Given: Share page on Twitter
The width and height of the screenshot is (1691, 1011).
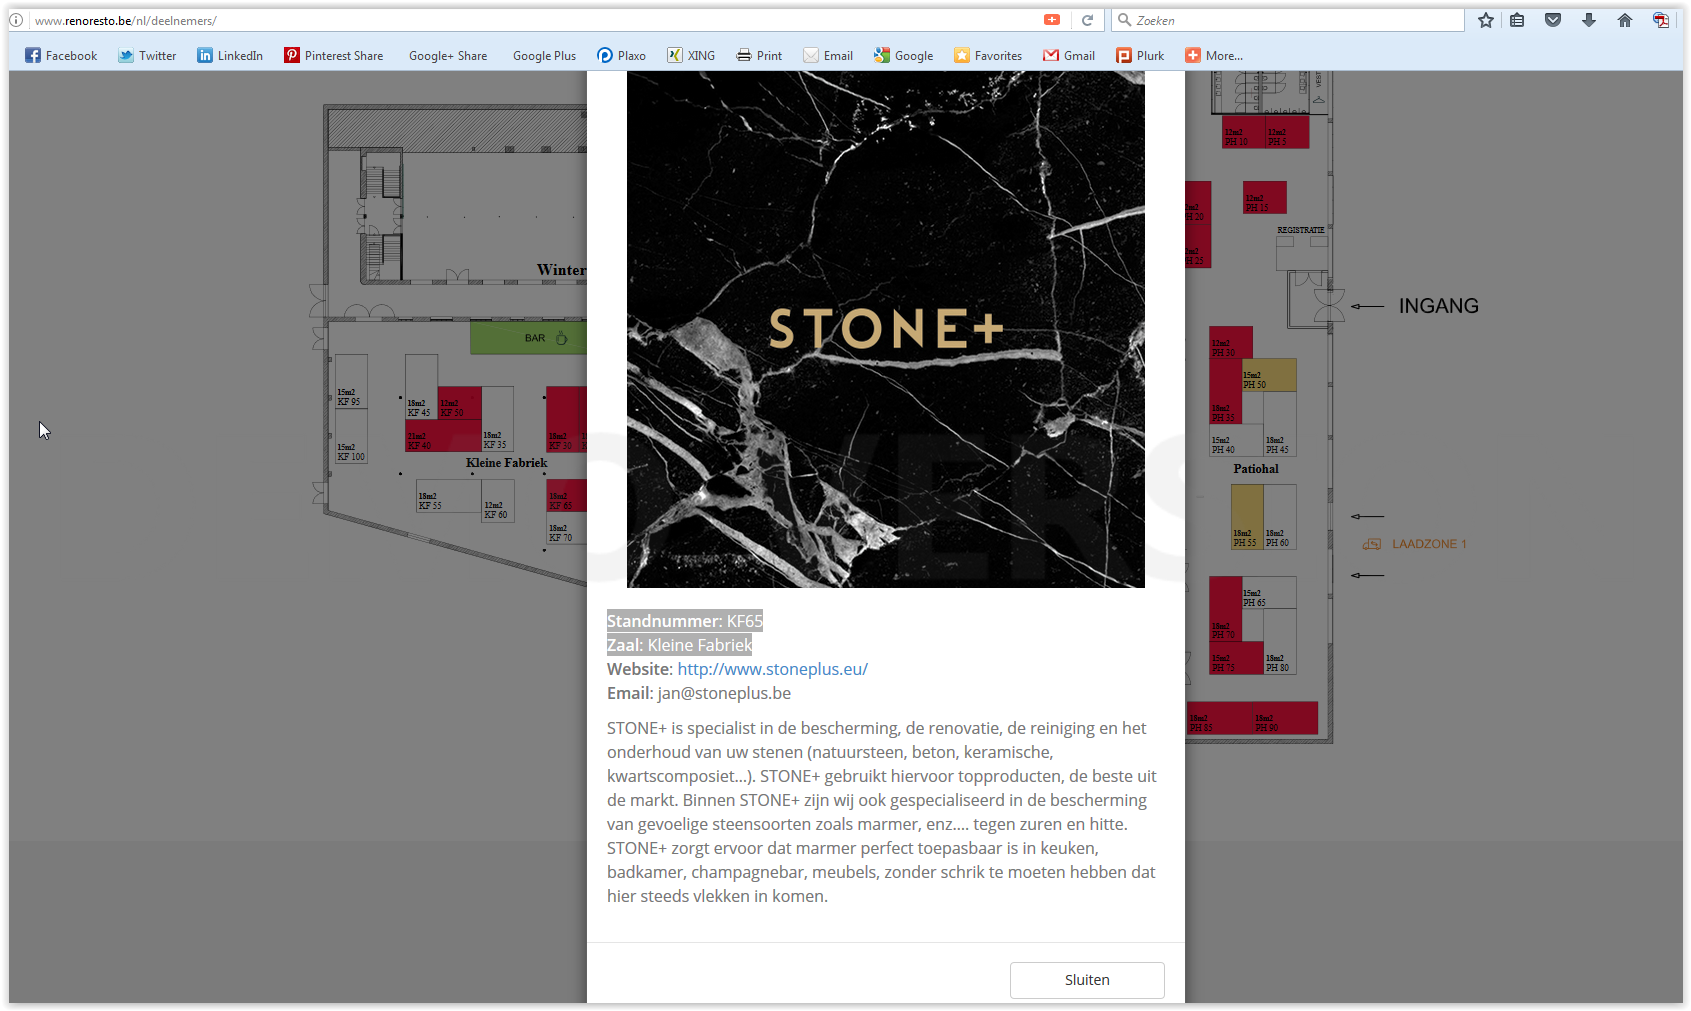Looking at the screenshot, I should 147,56.
